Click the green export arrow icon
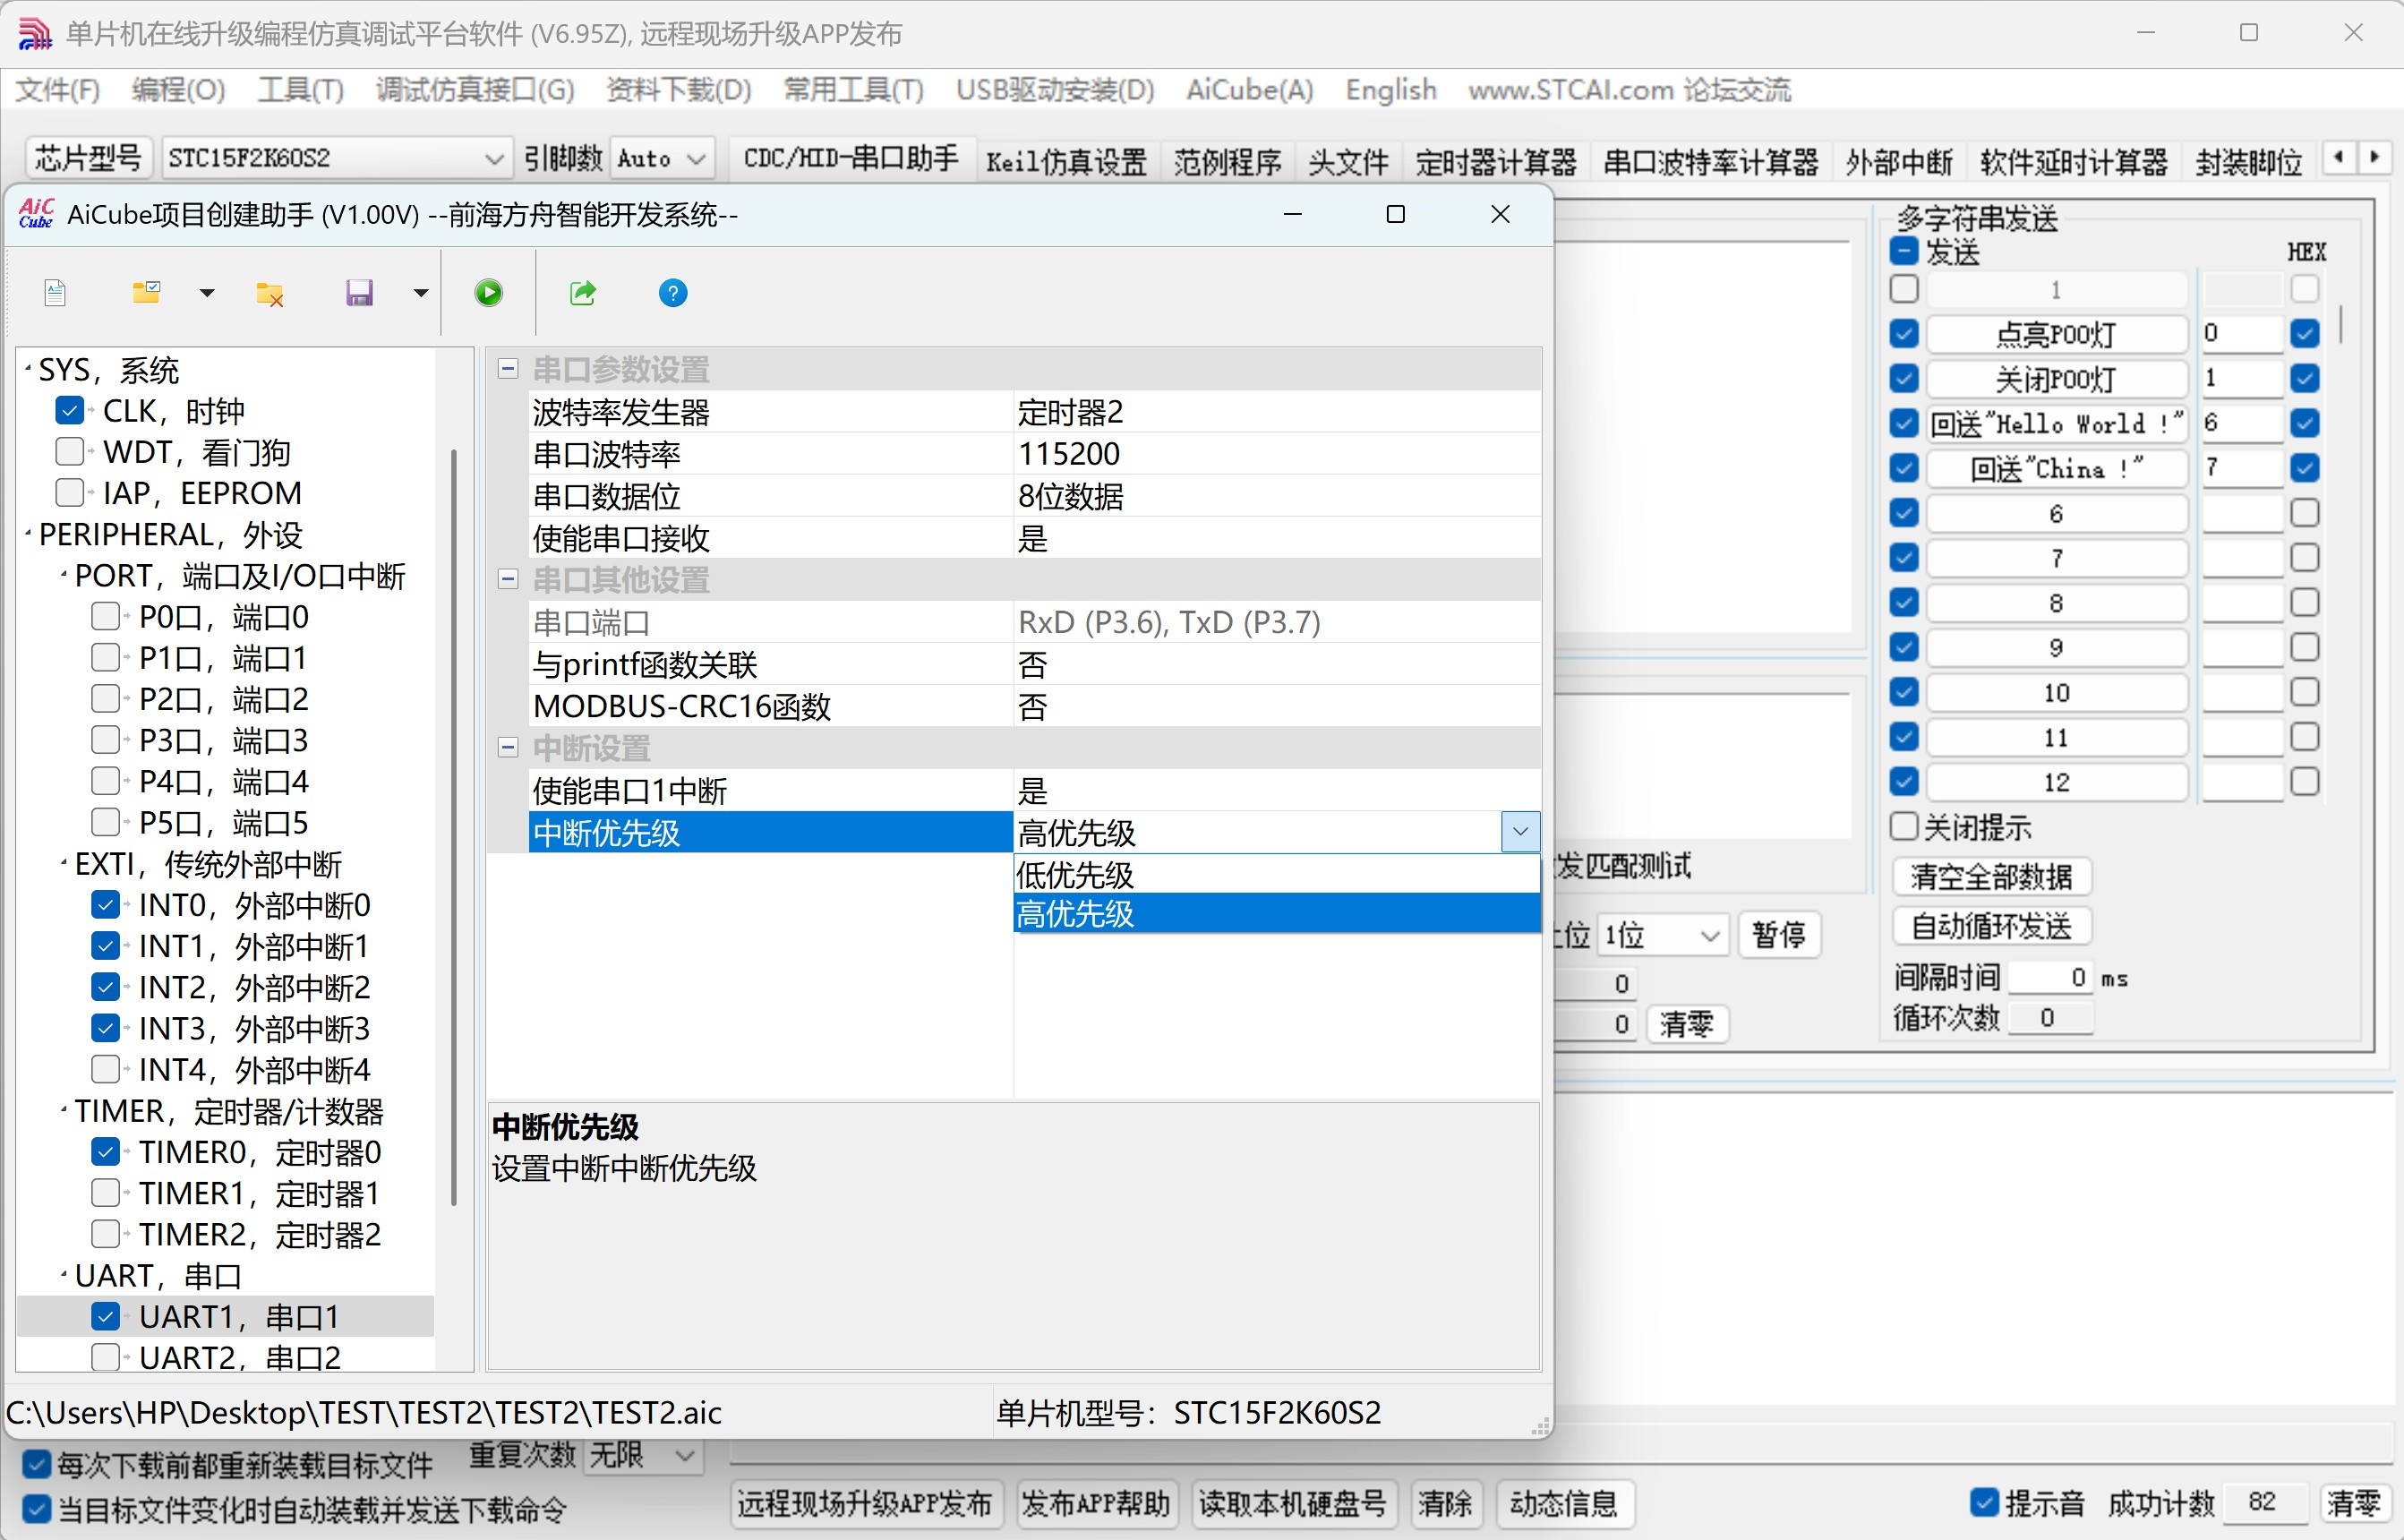2404x1540 pixels. (x=582, y=293)
